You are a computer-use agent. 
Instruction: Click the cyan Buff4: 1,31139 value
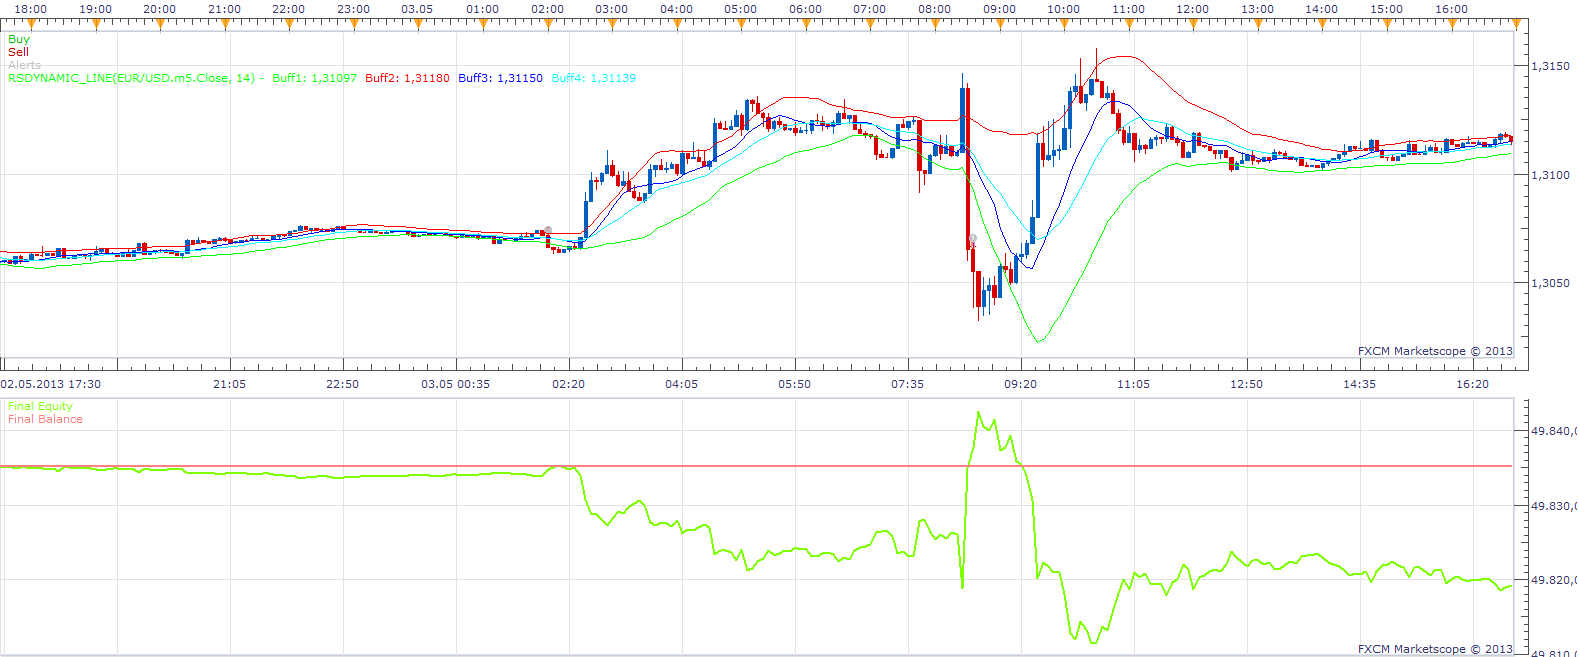(x=593, y=78)
